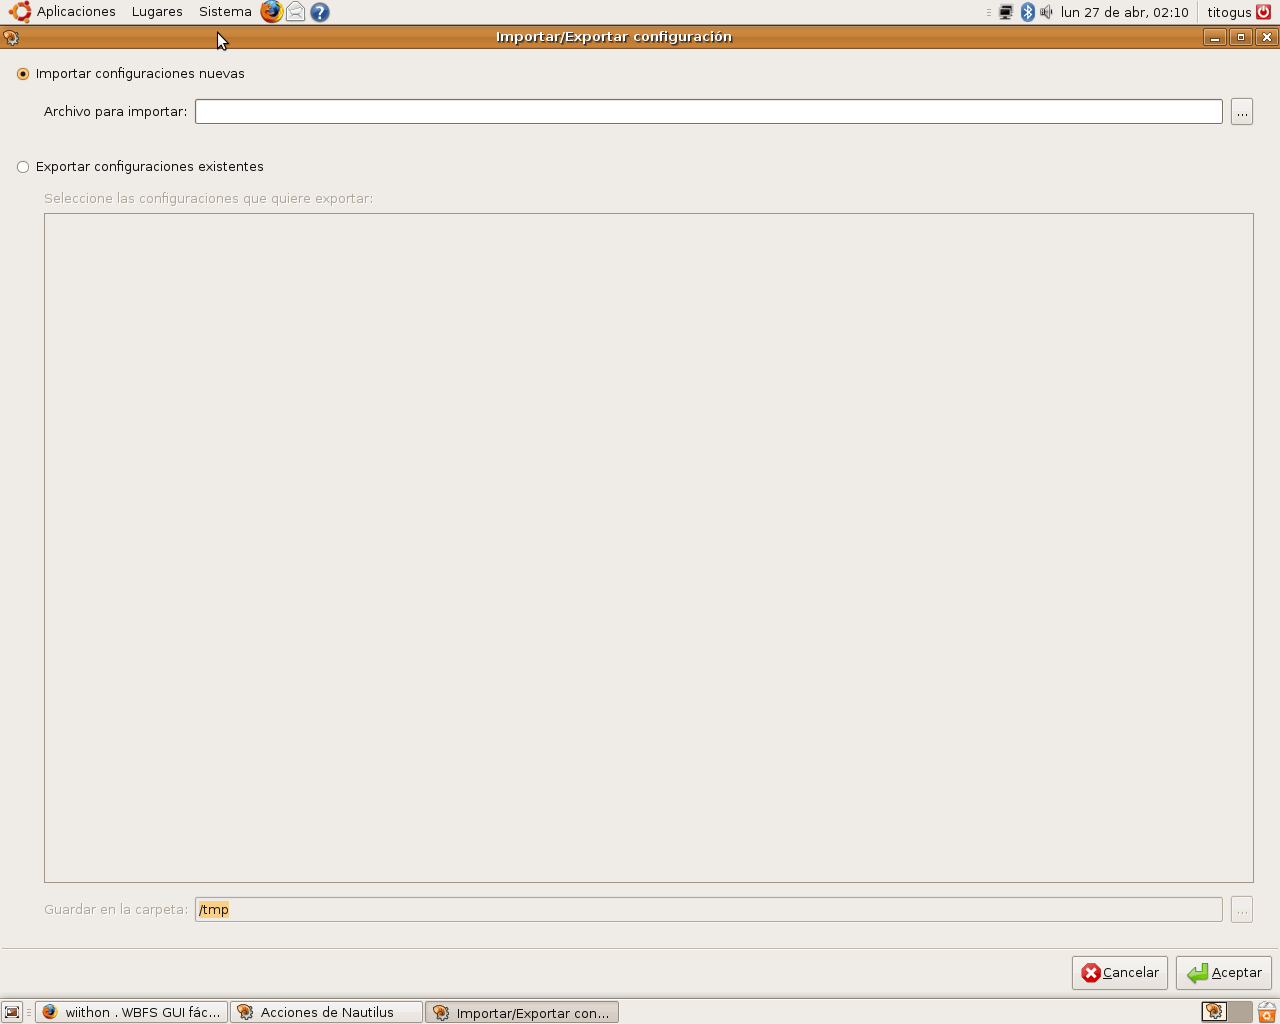
Task: Click the Guardar en la carpeta field
Action: 709,910
